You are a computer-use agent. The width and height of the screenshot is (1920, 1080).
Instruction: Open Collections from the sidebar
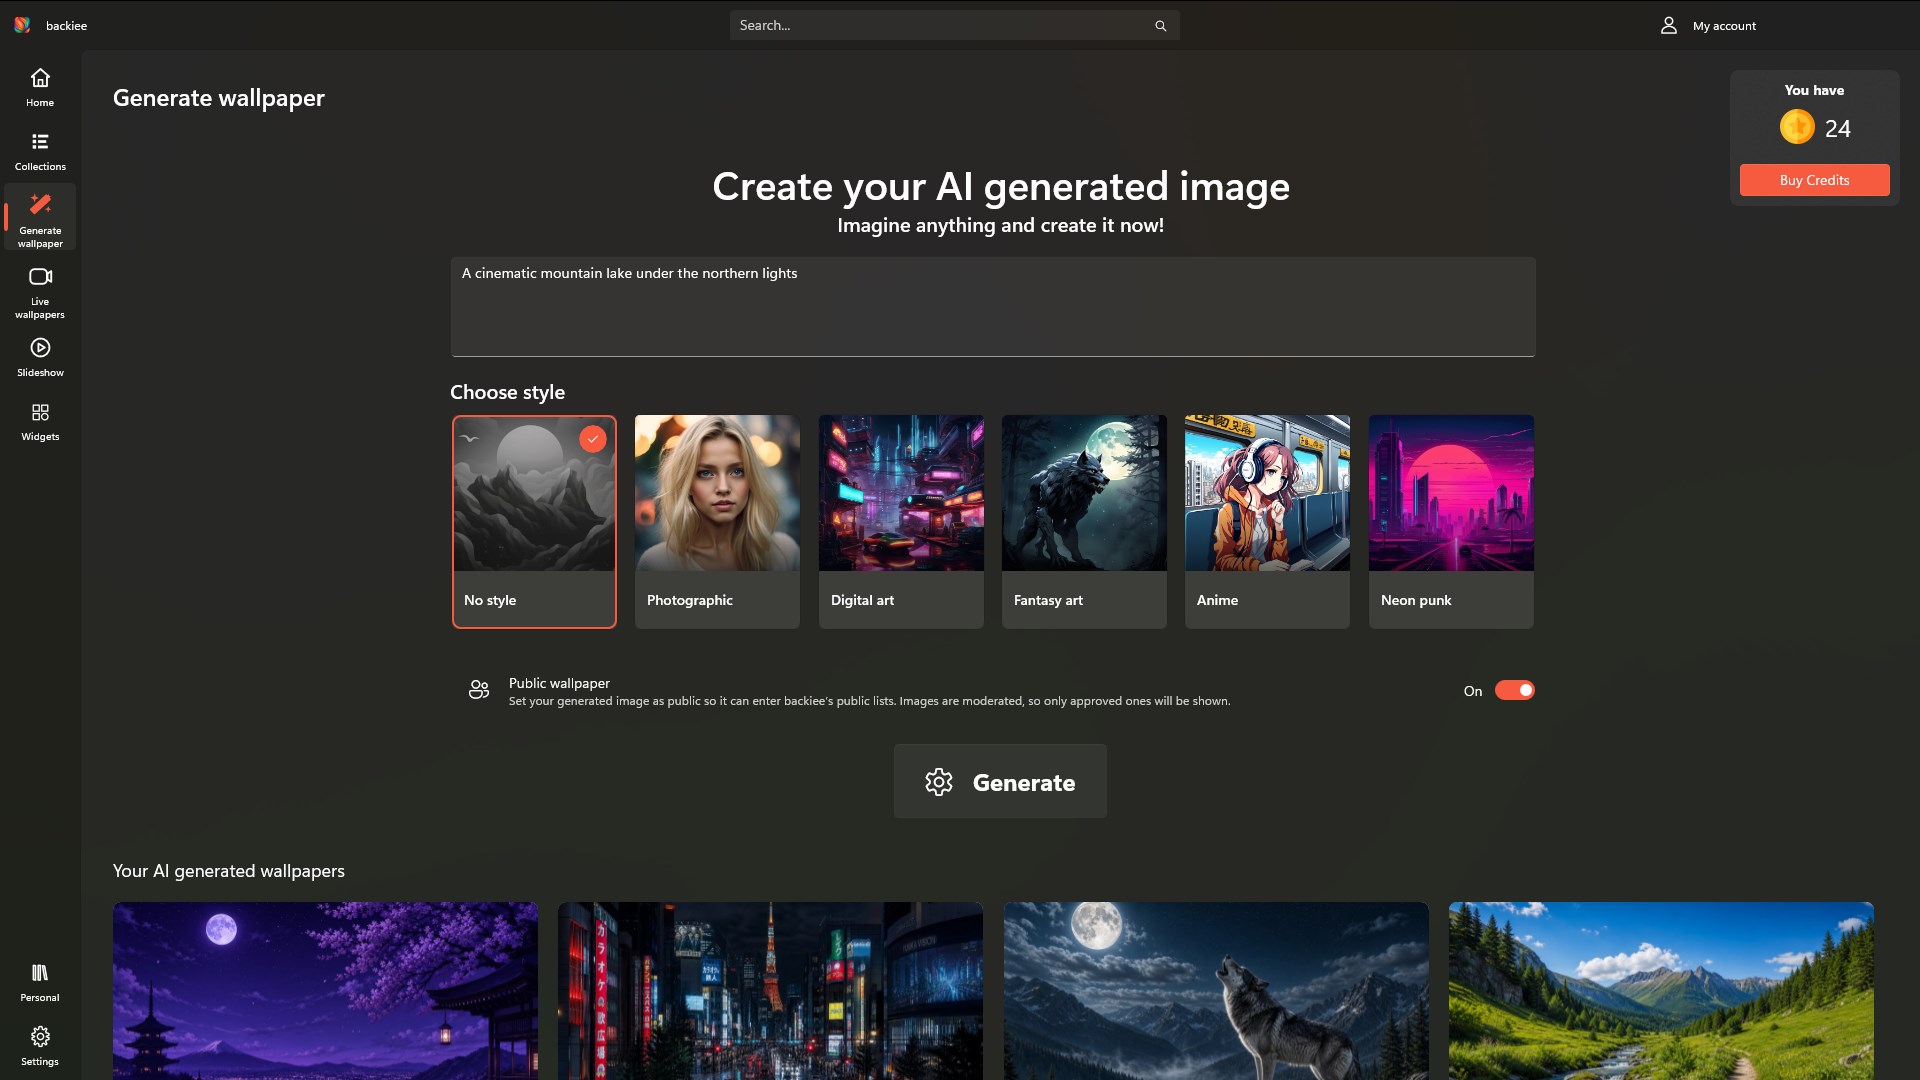40,151
